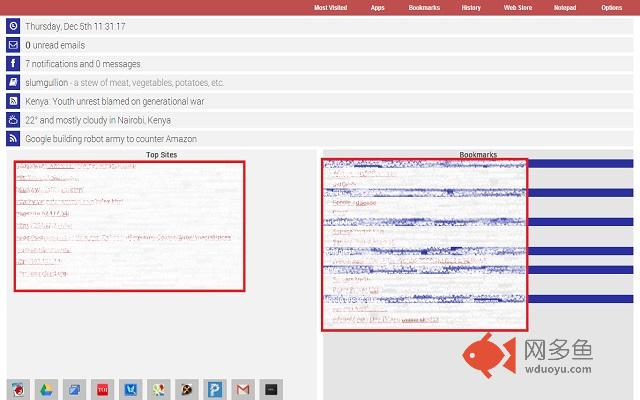Viewport: 640px width, 400px height.
Task: Open the Google Maps app icon
Action: click(x=157, y=389)
